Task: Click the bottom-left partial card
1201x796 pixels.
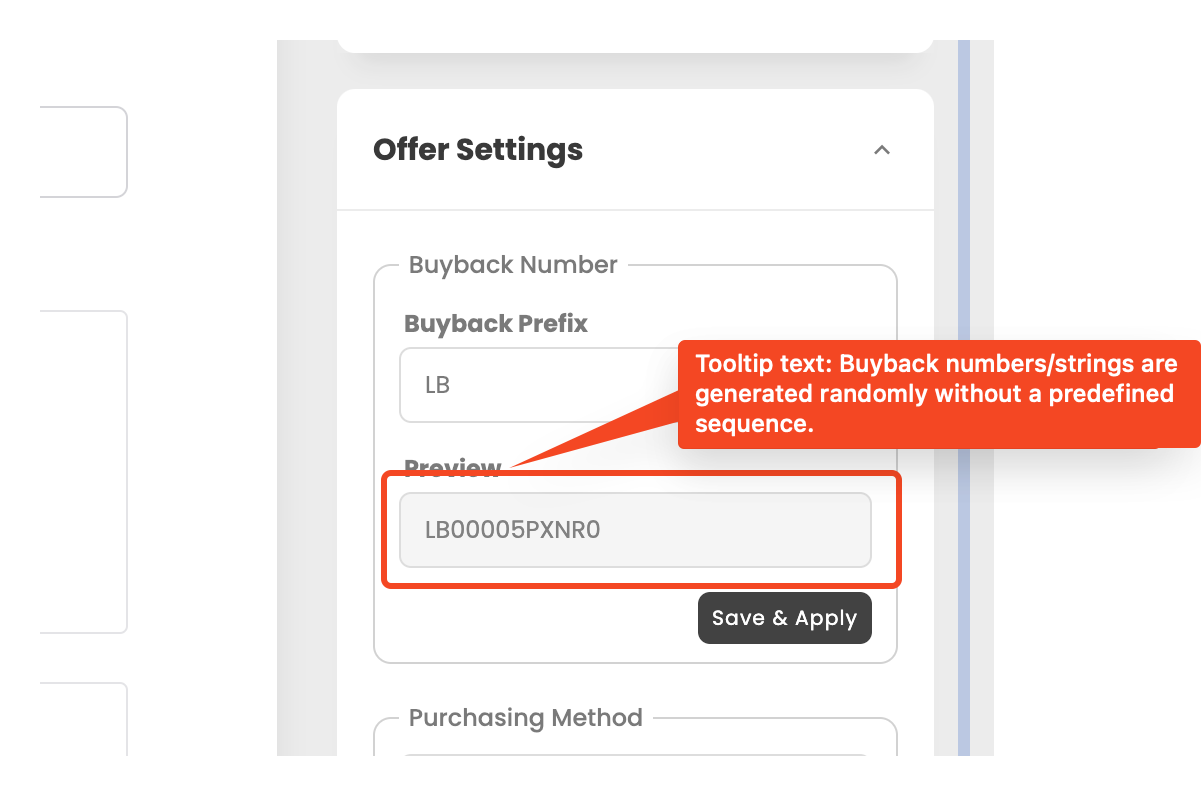Action: pos(84,719)
